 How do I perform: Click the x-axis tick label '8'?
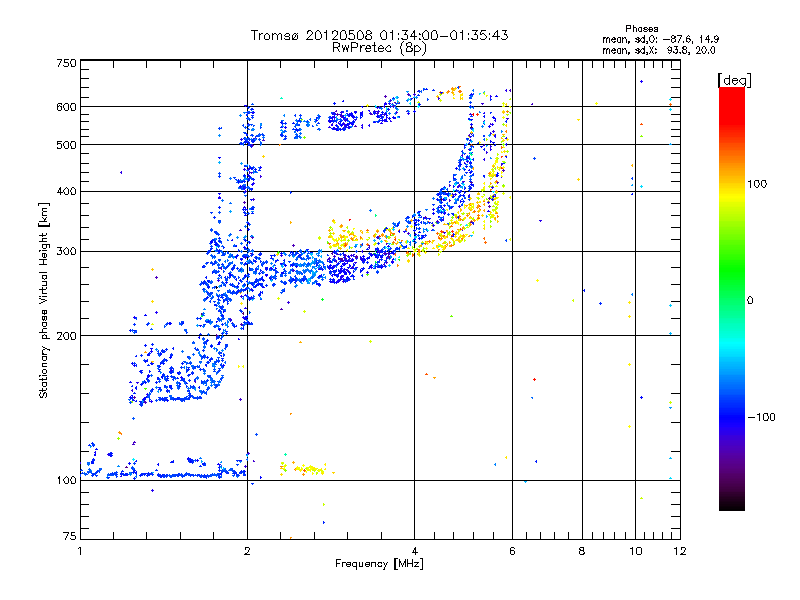pos(582,551)
